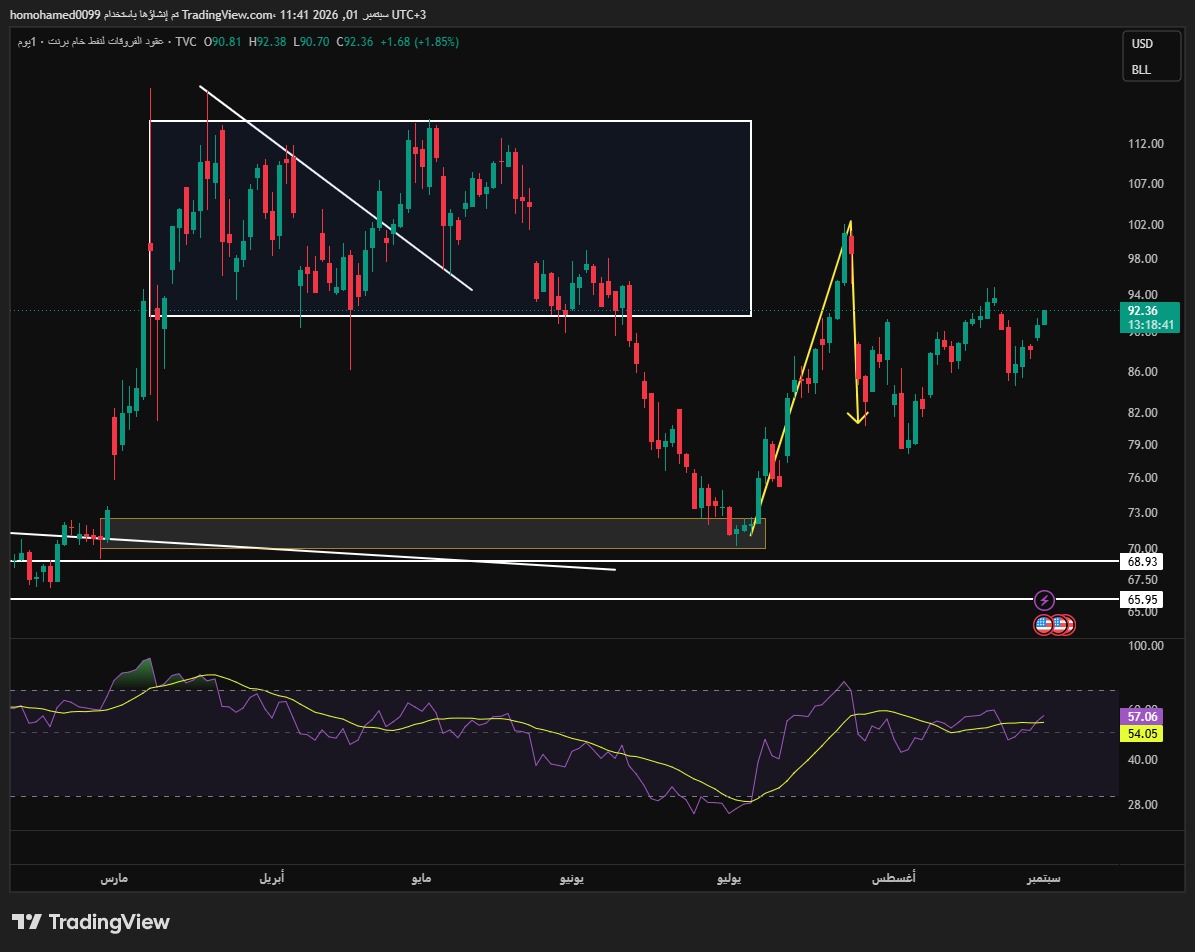Click the 76.00 price axis label
The image size is (1195, 952).
[x=1142, y=478]
